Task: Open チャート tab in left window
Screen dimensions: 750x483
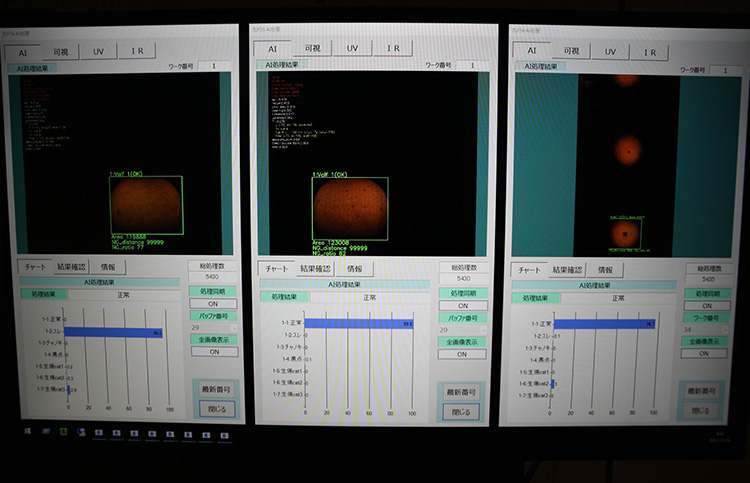Action: [35, 267]
